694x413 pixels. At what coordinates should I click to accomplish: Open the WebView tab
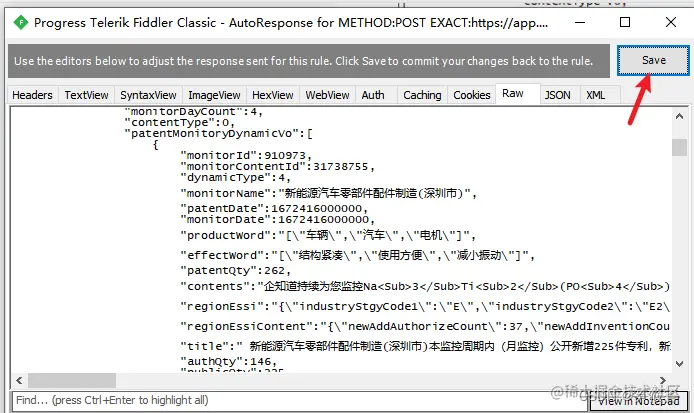(x=328, y=95)
